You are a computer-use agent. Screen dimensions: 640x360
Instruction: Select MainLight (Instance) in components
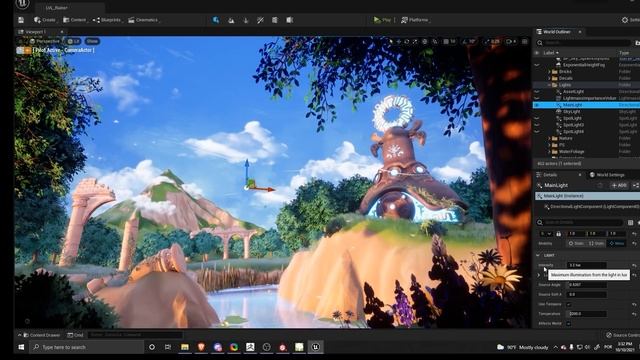[x=587, y=196]
